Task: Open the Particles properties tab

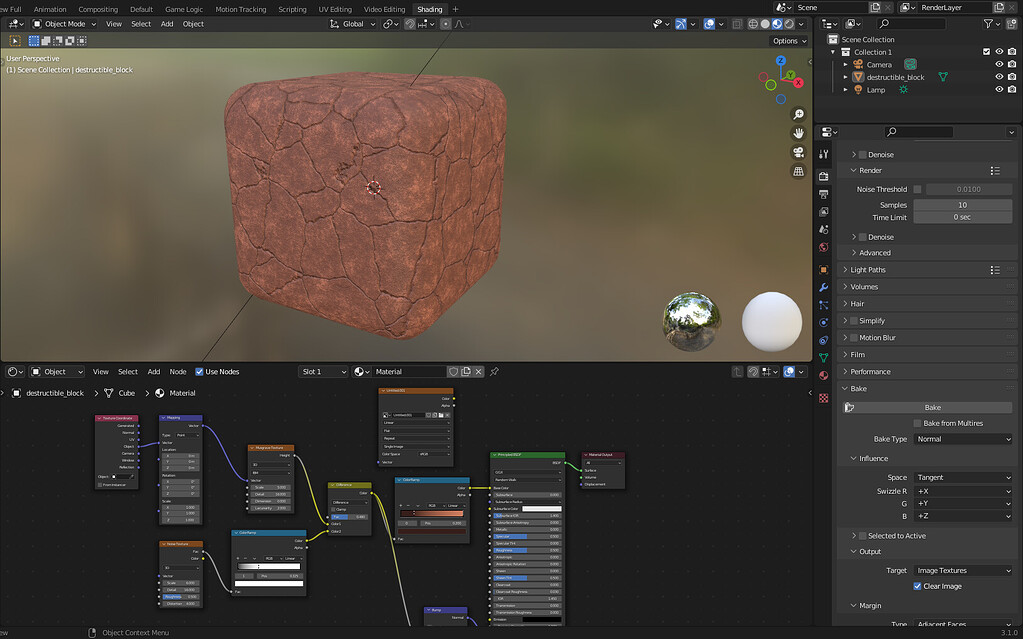Action: [x=823, y=305]
